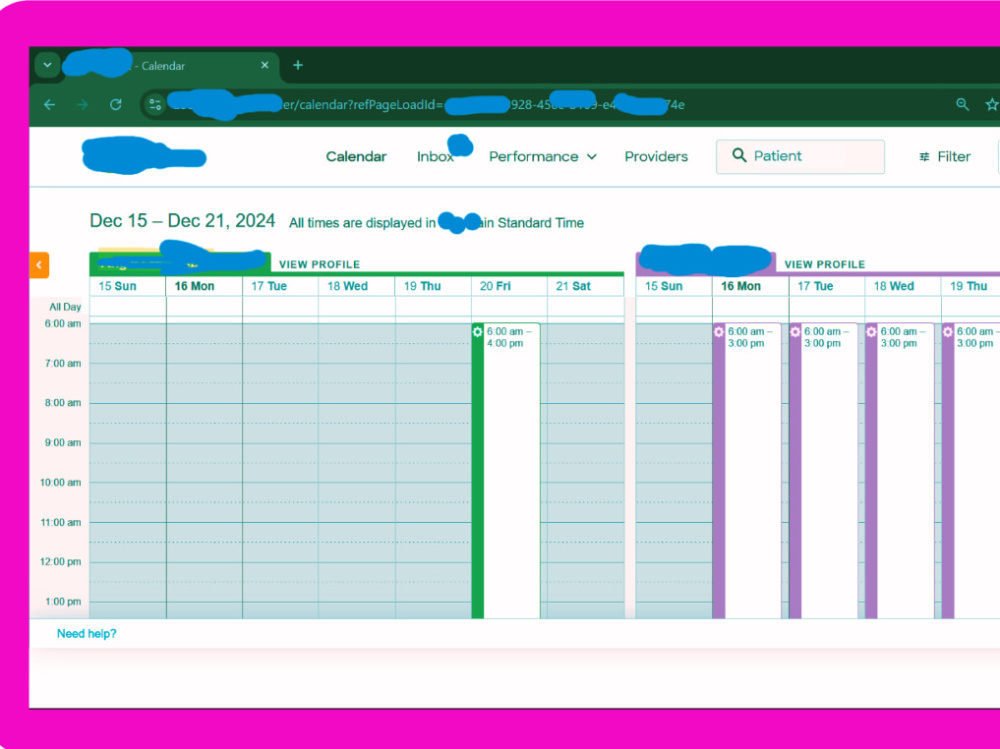Click gear icon on purple 18 Wed shift
The width and height of the screenshot is (1000, 749).
tap(871, 332)
